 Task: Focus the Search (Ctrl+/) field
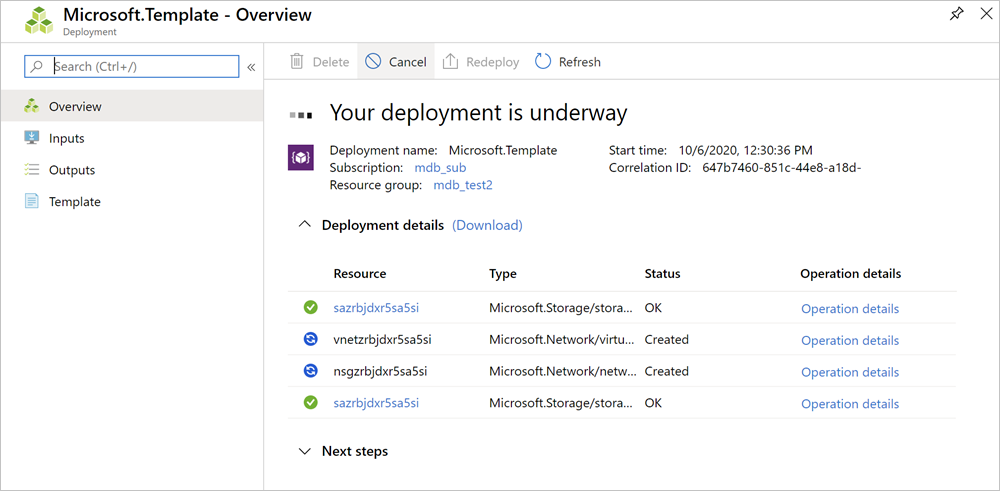click(140, 67)
